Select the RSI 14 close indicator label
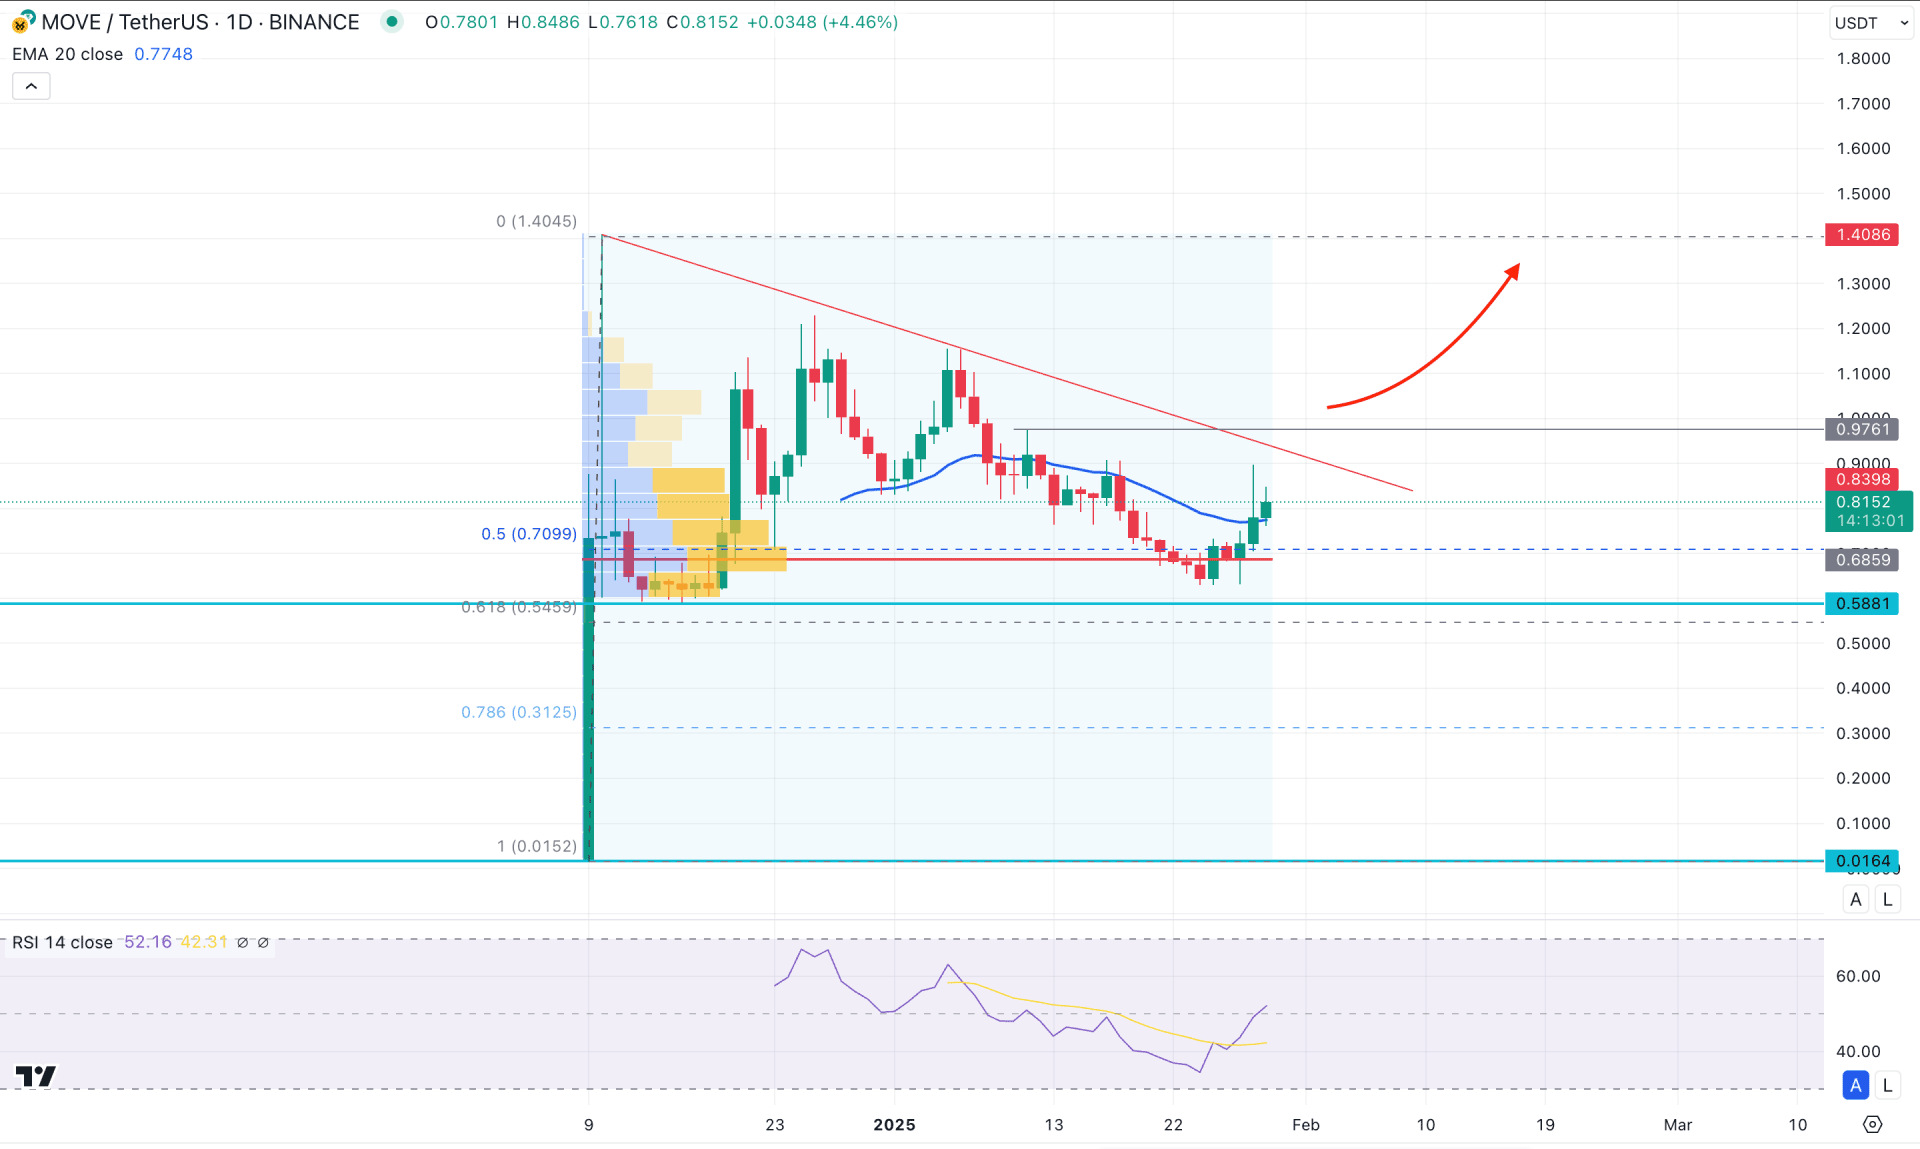Image resolution: width=1920 pixels, height=1149 pixels. click(x=62, y=942)
